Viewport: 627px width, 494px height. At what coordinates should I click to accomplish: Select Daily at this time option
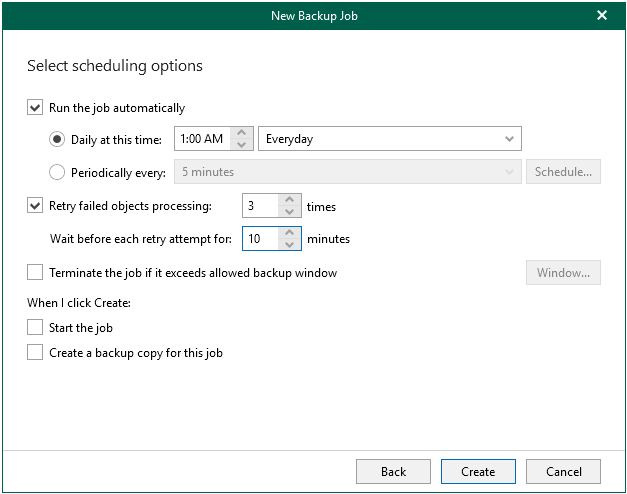coord(57,139)
